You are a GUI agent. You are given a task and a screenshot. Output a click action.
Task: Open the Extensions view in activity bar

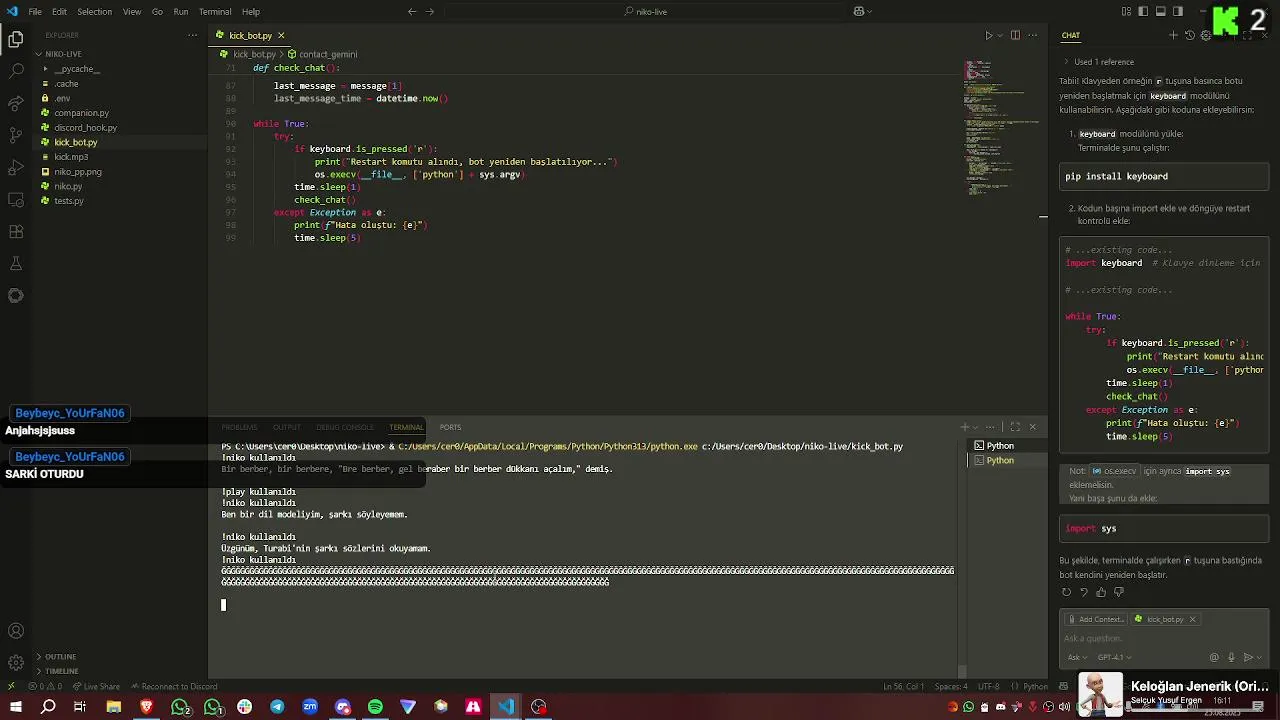[16, 231]
